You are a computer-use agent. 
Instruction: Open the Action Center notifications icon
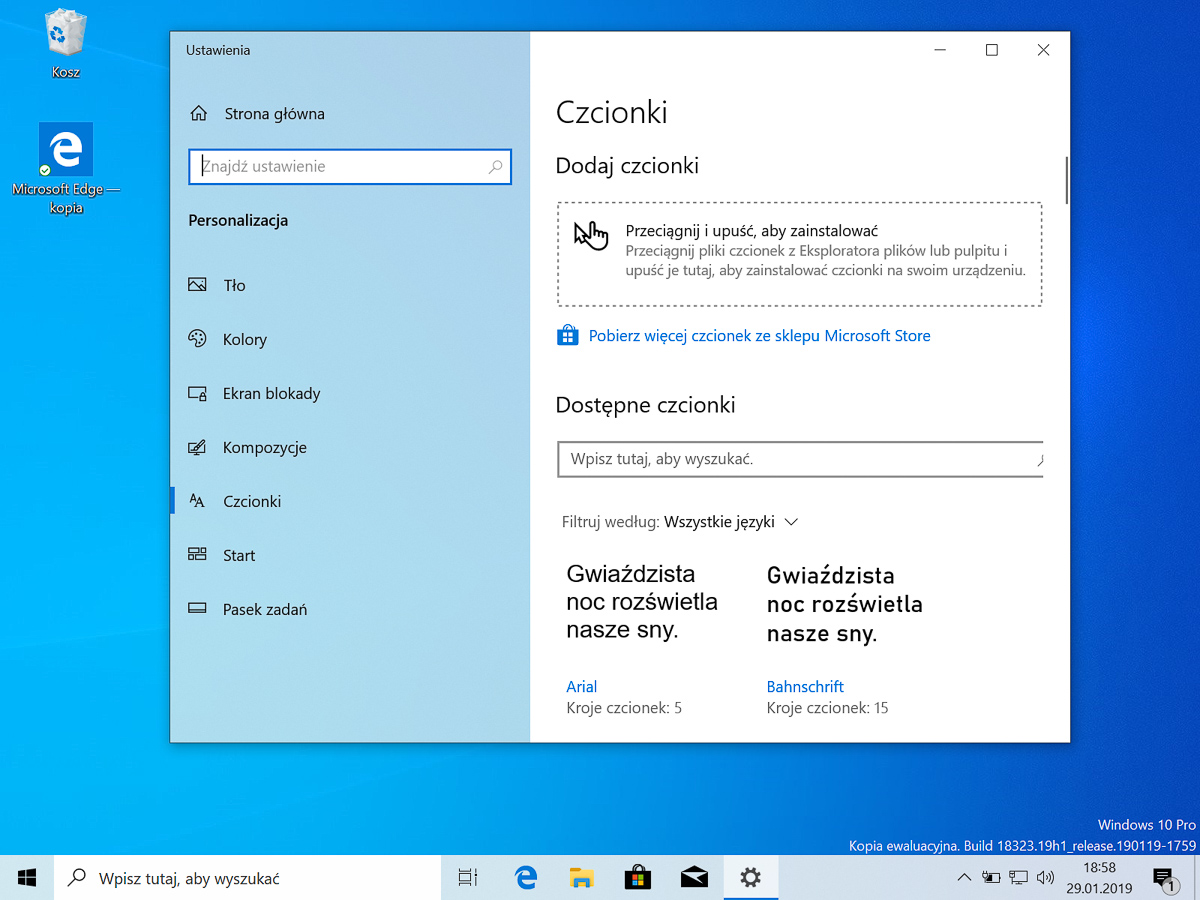tap(1164, 878)
